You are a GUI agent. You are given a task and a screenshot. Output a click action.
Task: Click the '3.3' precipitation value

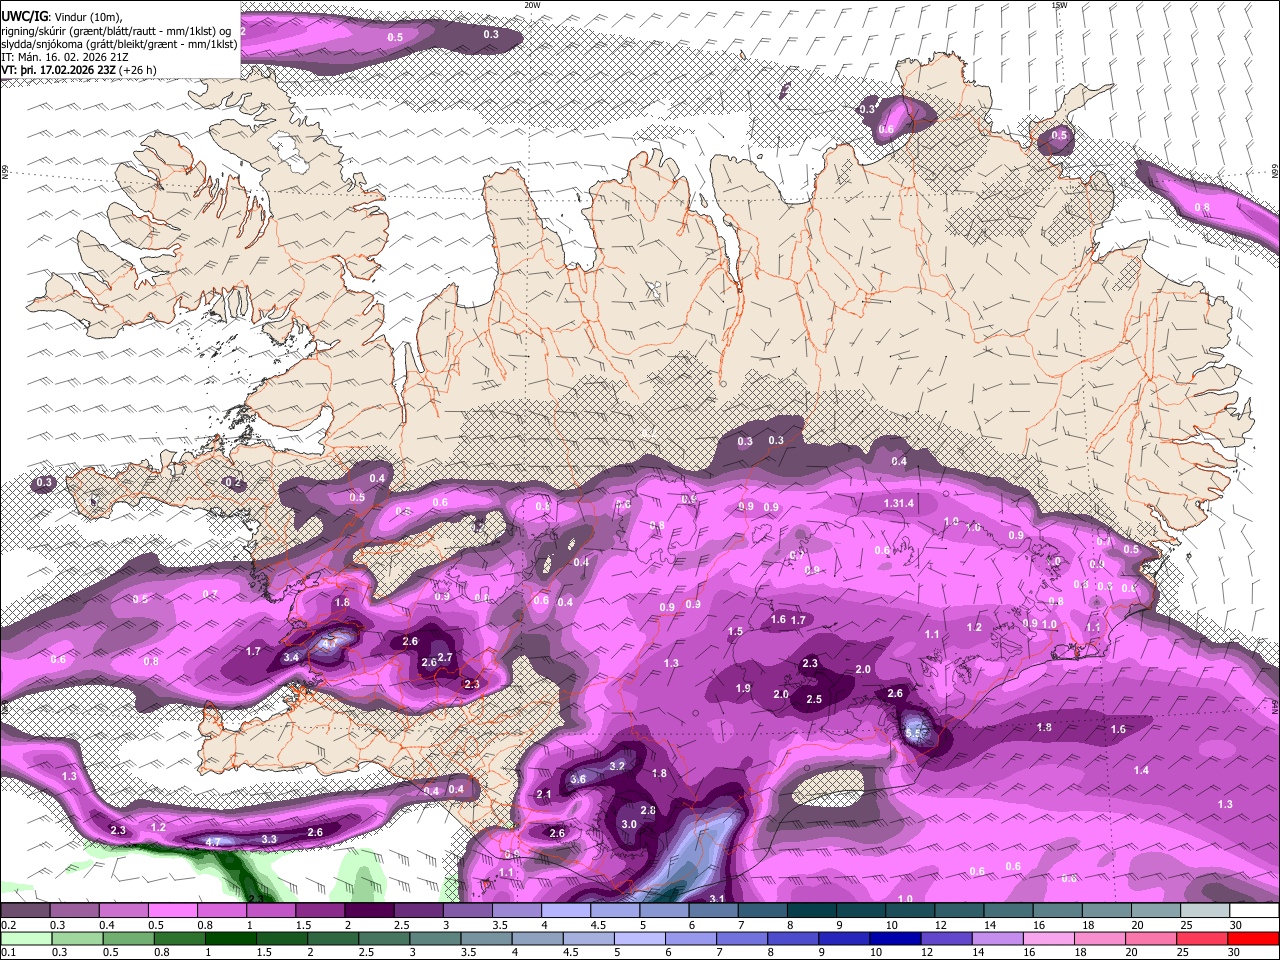coord(269,839)
